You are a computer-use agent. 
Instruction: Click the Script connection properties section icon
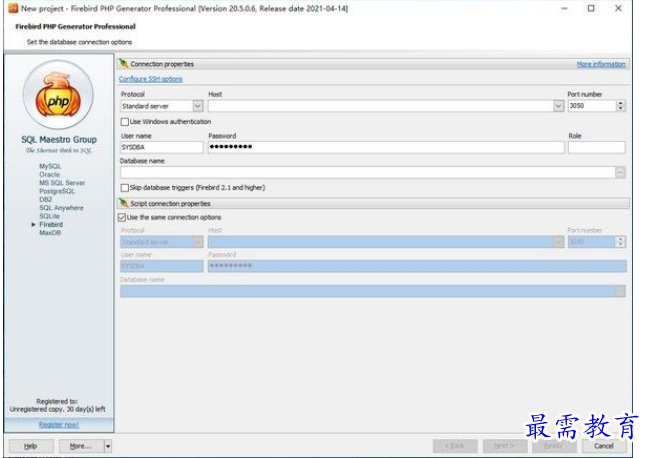coord(123,203)
